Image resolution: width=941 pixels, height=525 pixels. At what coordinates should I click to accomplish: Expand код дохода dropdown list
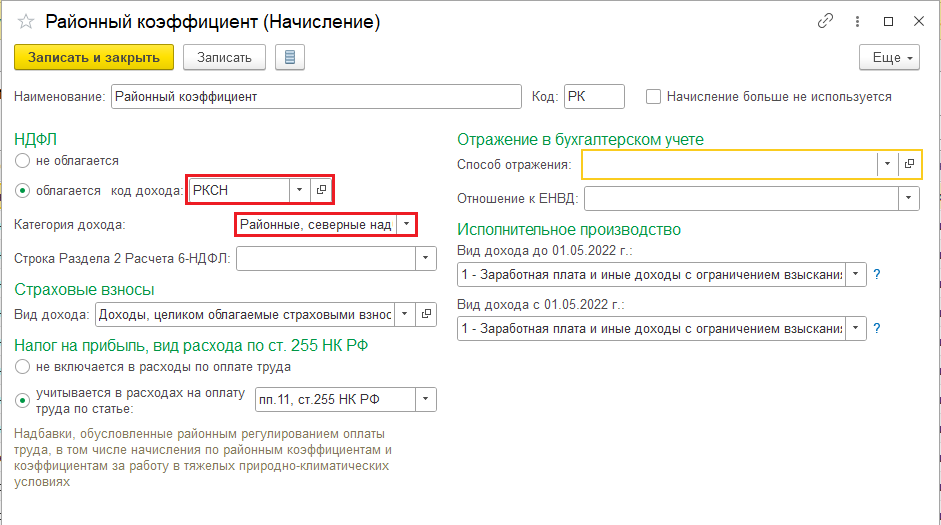tap(299, 190)
